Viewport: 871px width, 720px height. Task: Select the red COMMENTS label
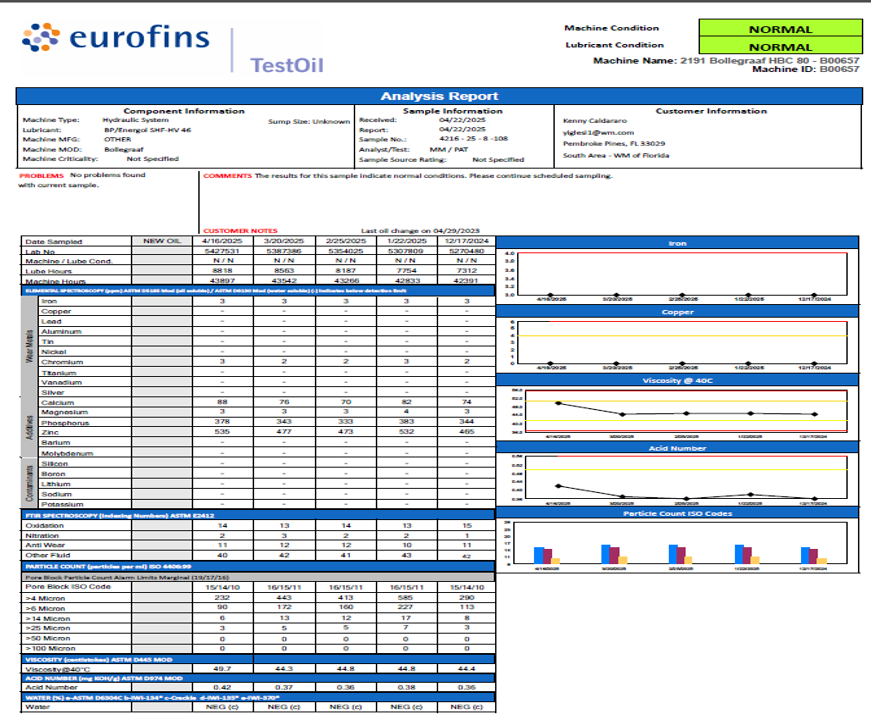coord(227,176)
